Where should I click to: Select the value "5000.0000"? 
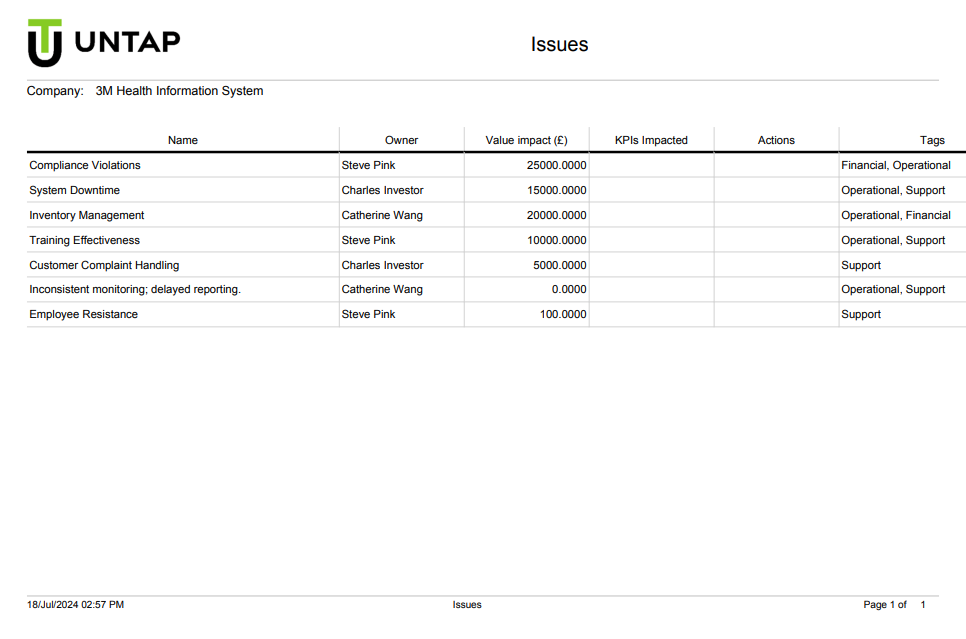[559, 265]
